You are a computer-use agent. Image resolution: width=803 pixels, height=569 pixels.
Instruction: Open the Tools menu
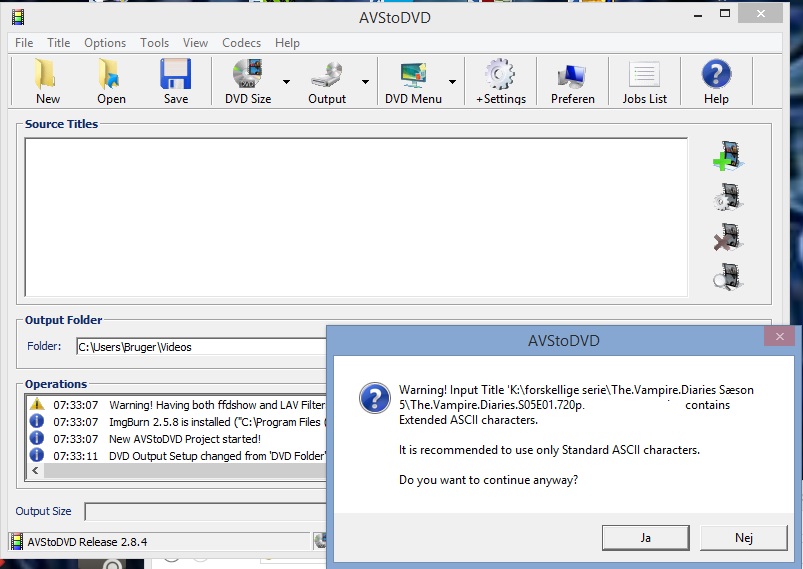click(x=154, y=43)
